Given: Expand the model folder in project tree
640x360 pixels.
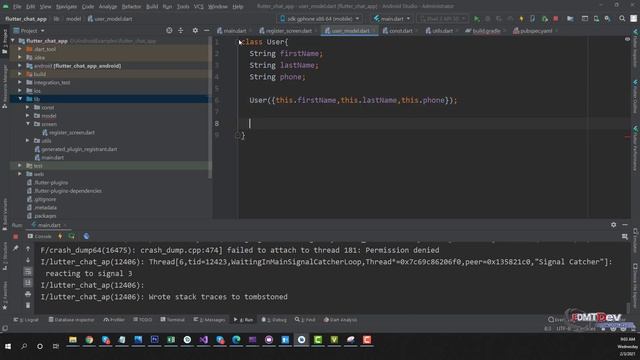Looking at the screenshot, I should 28,116.
